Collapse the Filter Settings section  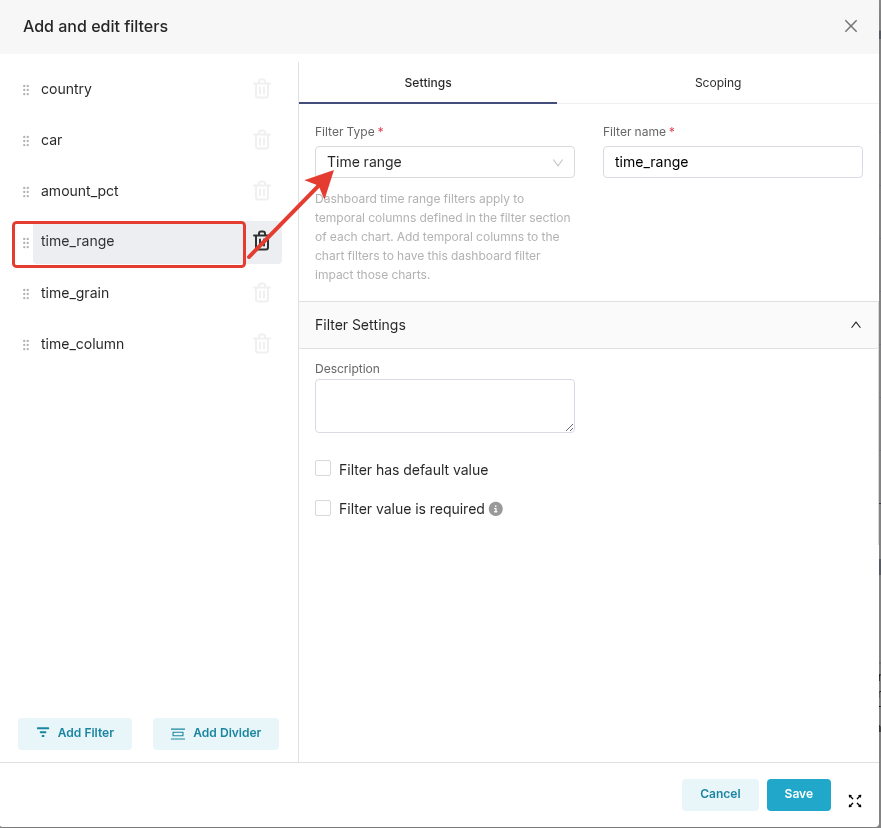(855, 325)
